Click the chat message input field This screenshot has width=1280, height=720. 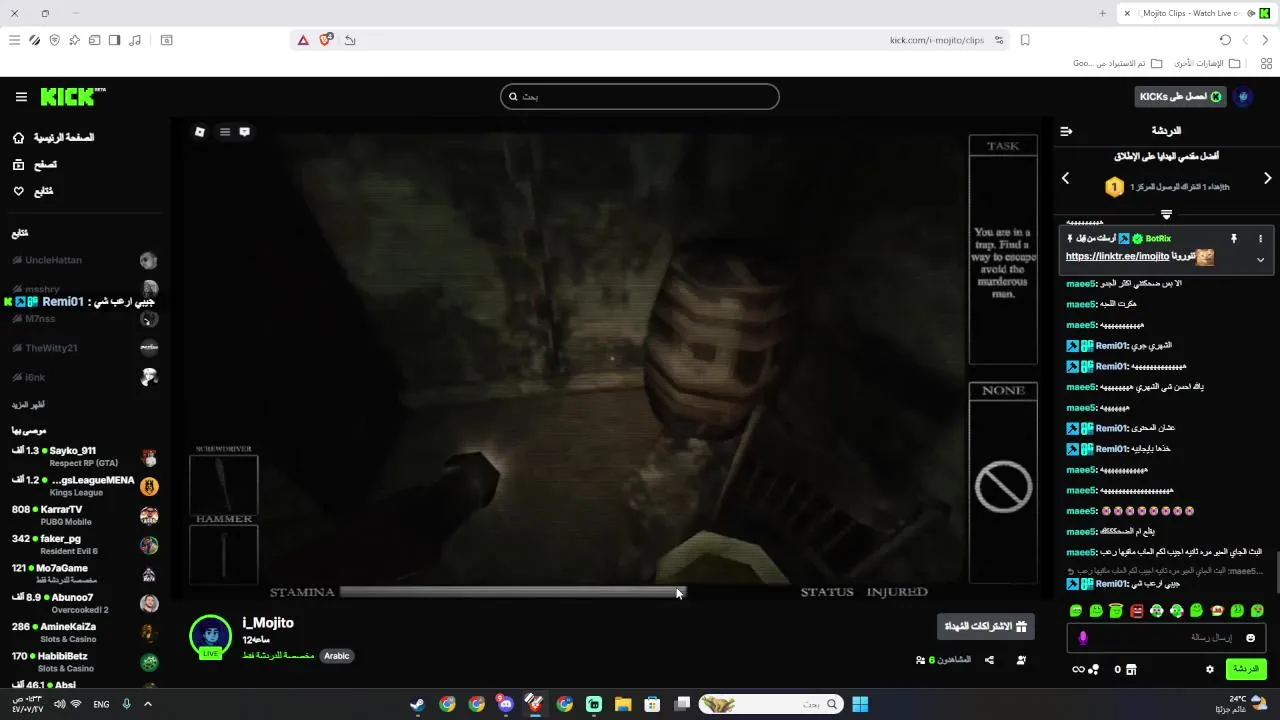(1167, 637)
